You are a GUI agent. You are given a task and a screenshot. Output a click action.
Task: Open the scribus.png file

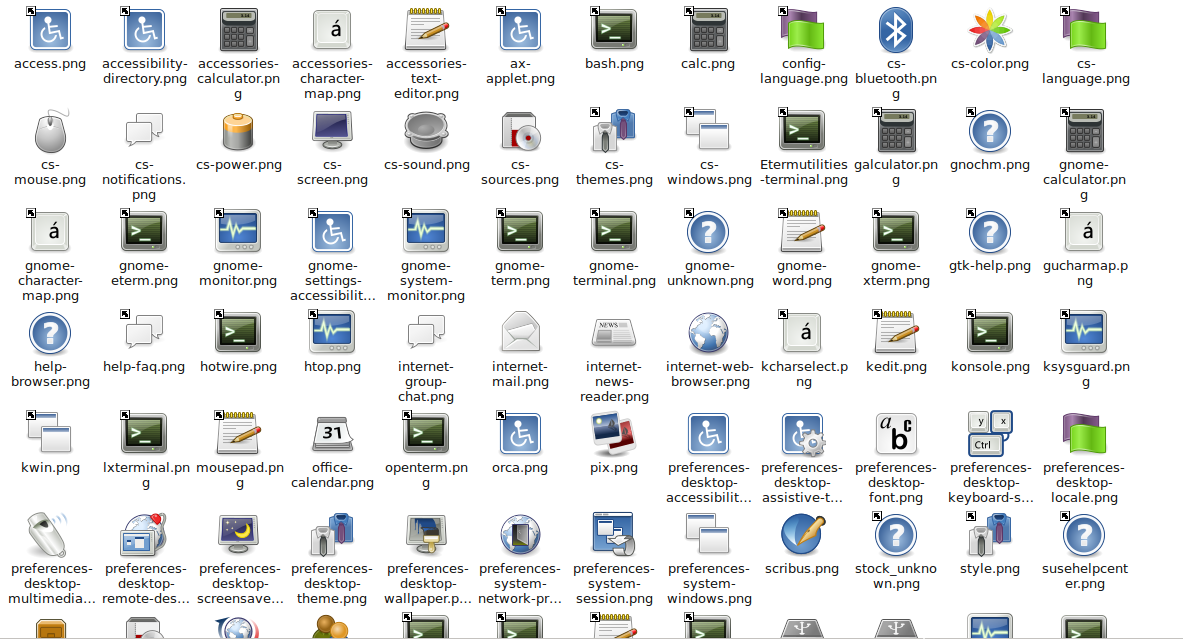802,536
